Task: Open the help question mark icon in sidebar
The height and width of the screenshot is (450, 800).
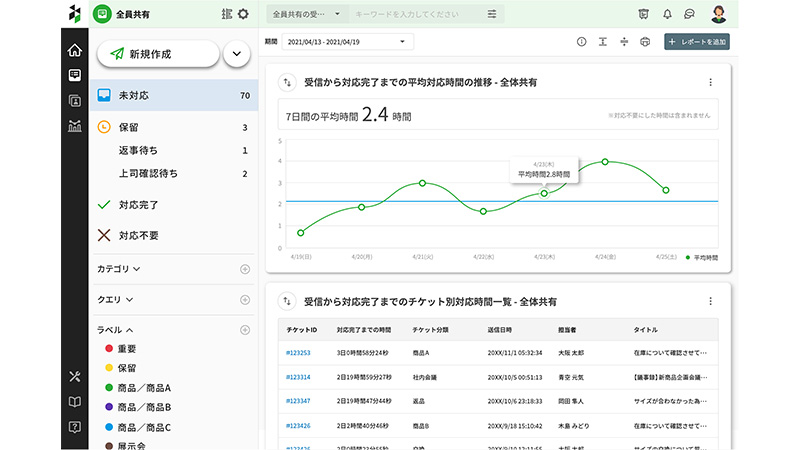Action: 74,427
